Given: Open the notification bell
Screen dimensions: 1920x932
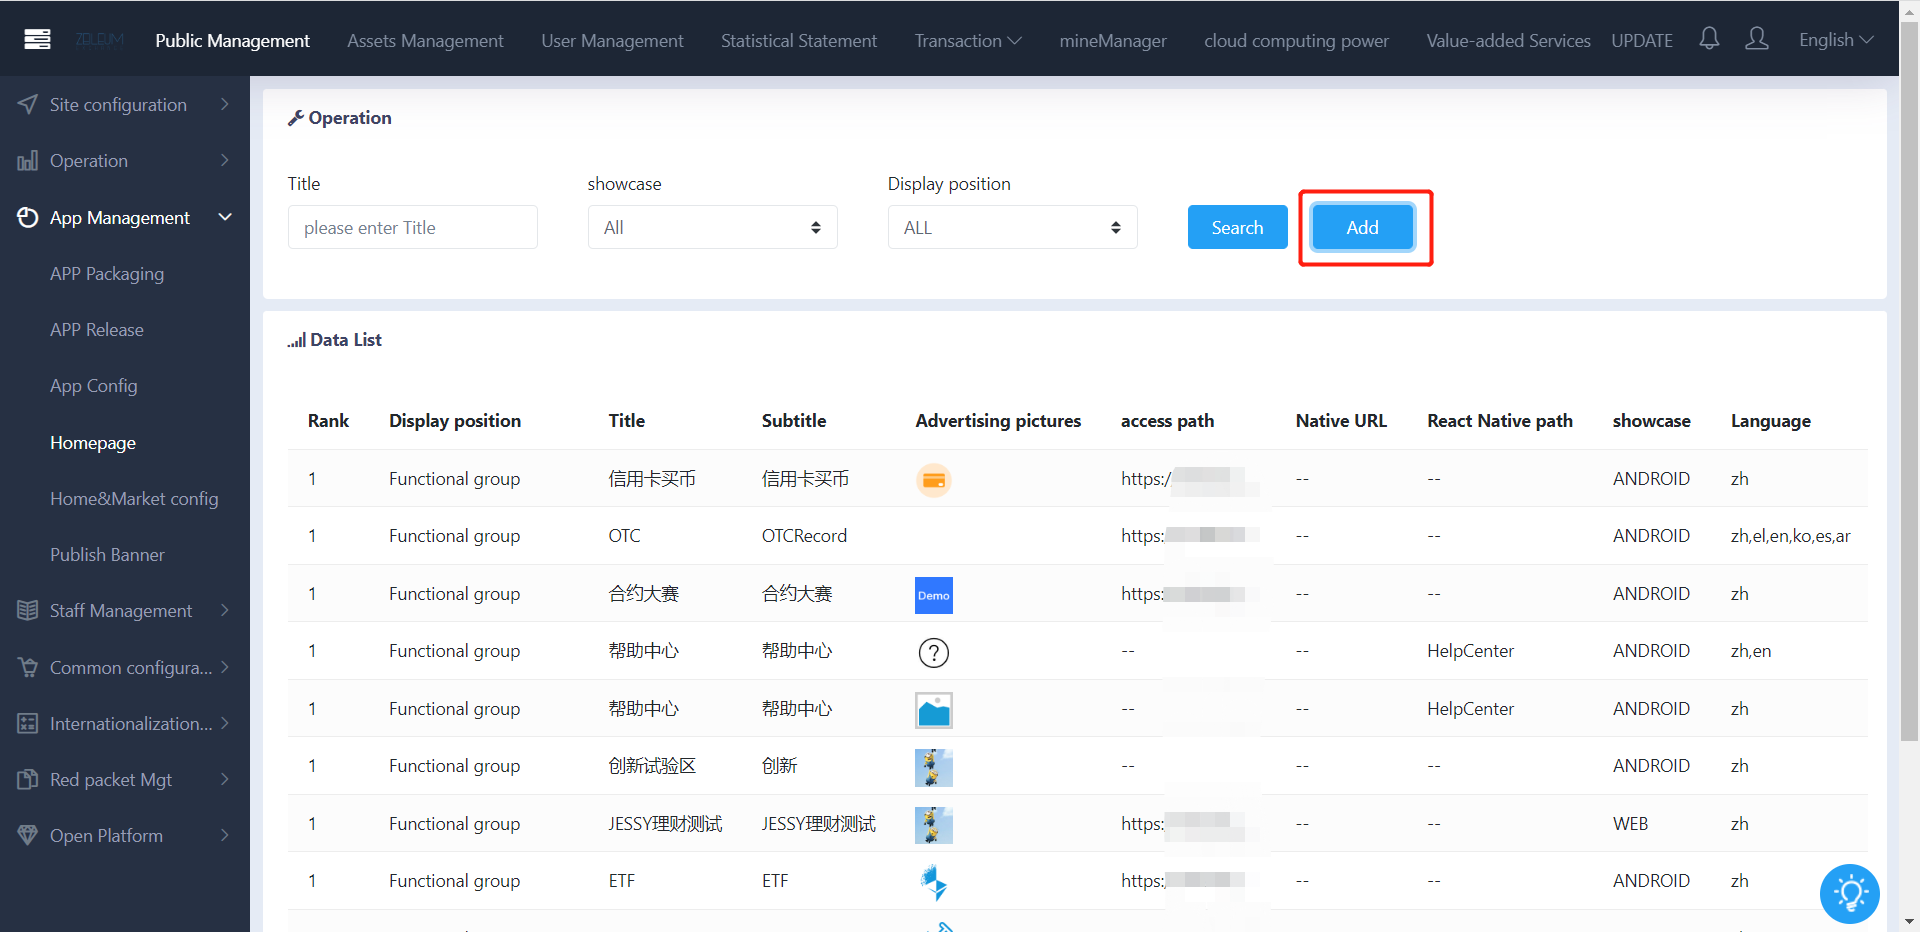Looking at the screenshot, I should pos(1709,39).
